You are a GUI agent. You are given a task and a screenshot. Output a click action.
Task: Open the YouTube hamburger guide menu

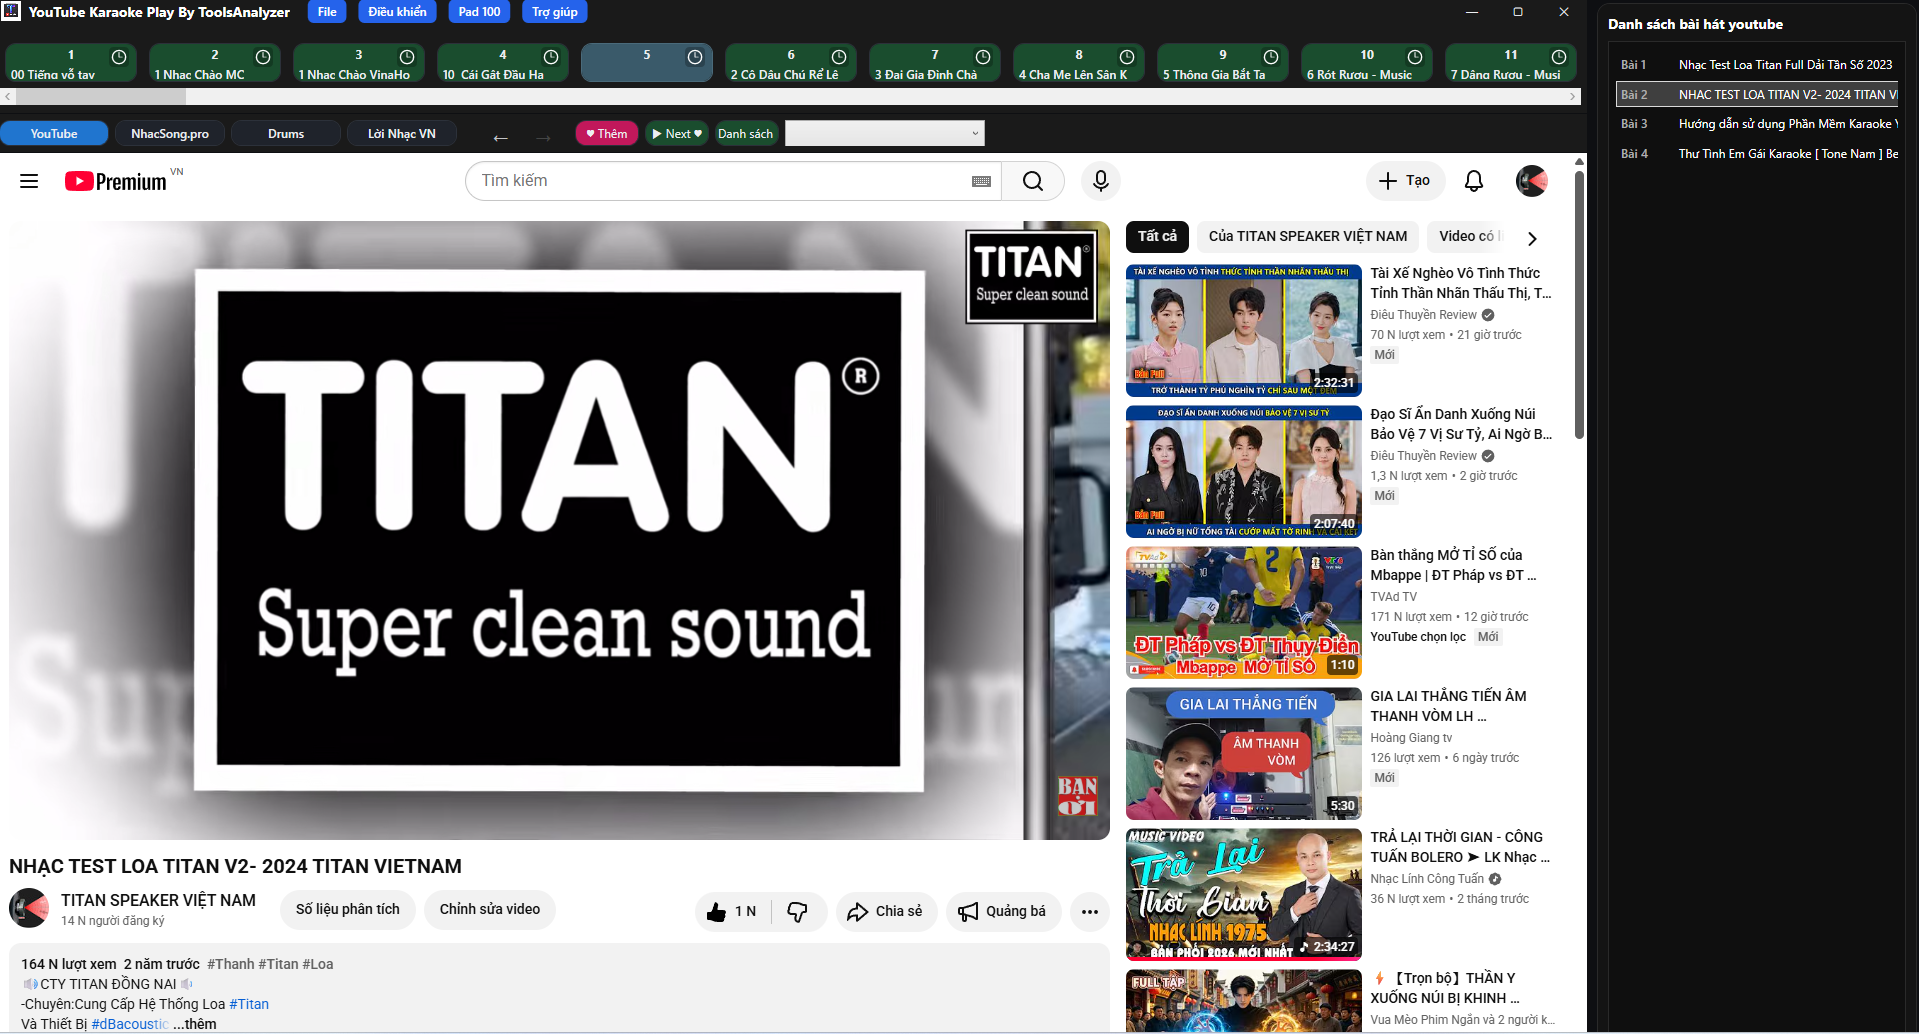(29, 181)
